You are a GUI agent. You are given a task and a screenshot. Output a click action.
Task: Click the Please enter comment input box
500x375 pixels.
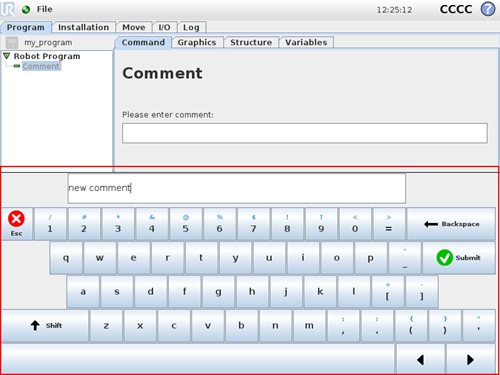(305, 133)
